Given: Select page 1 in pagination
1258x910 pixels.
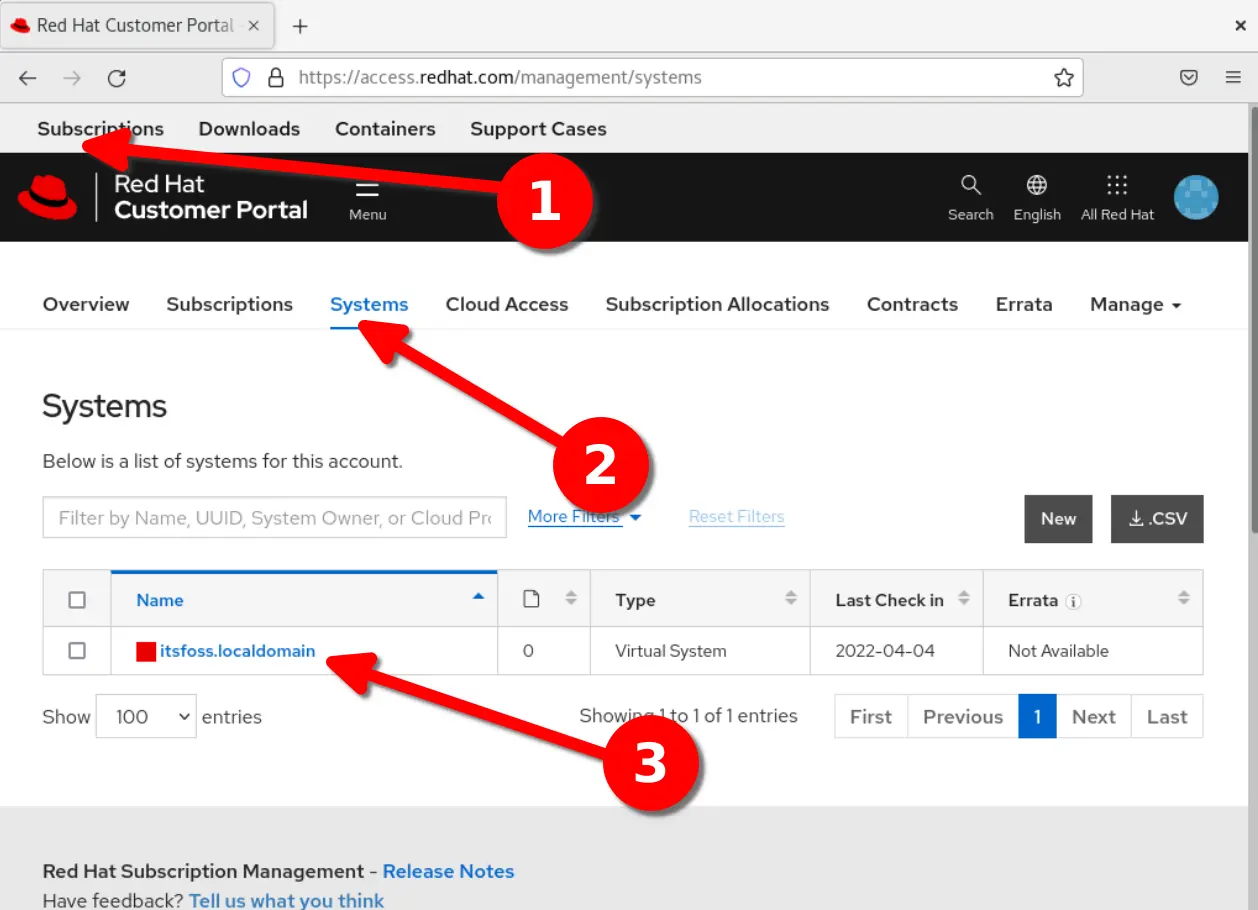Looking at the screenshot, I should (1037, 717).
